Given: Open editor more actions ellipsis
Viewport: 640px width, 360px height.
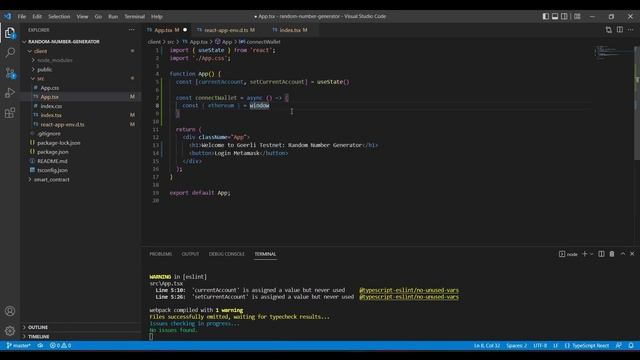Looking at the screenshot, I should click(x=631, y=30).
